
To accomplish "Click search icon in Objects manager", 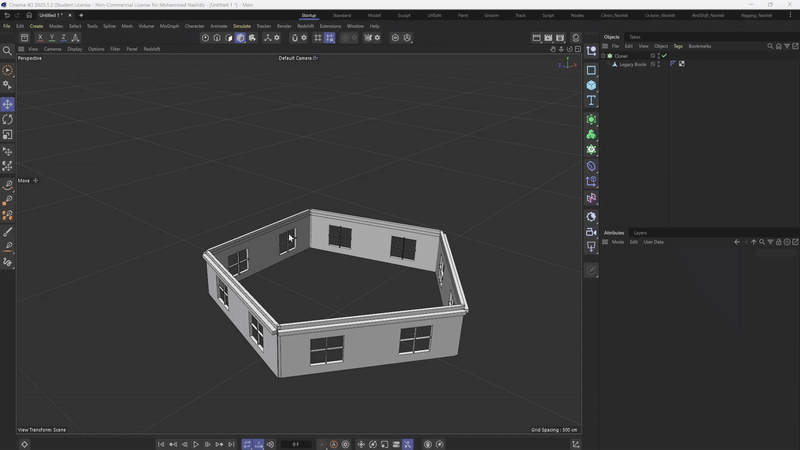I will tap(770, 46).
